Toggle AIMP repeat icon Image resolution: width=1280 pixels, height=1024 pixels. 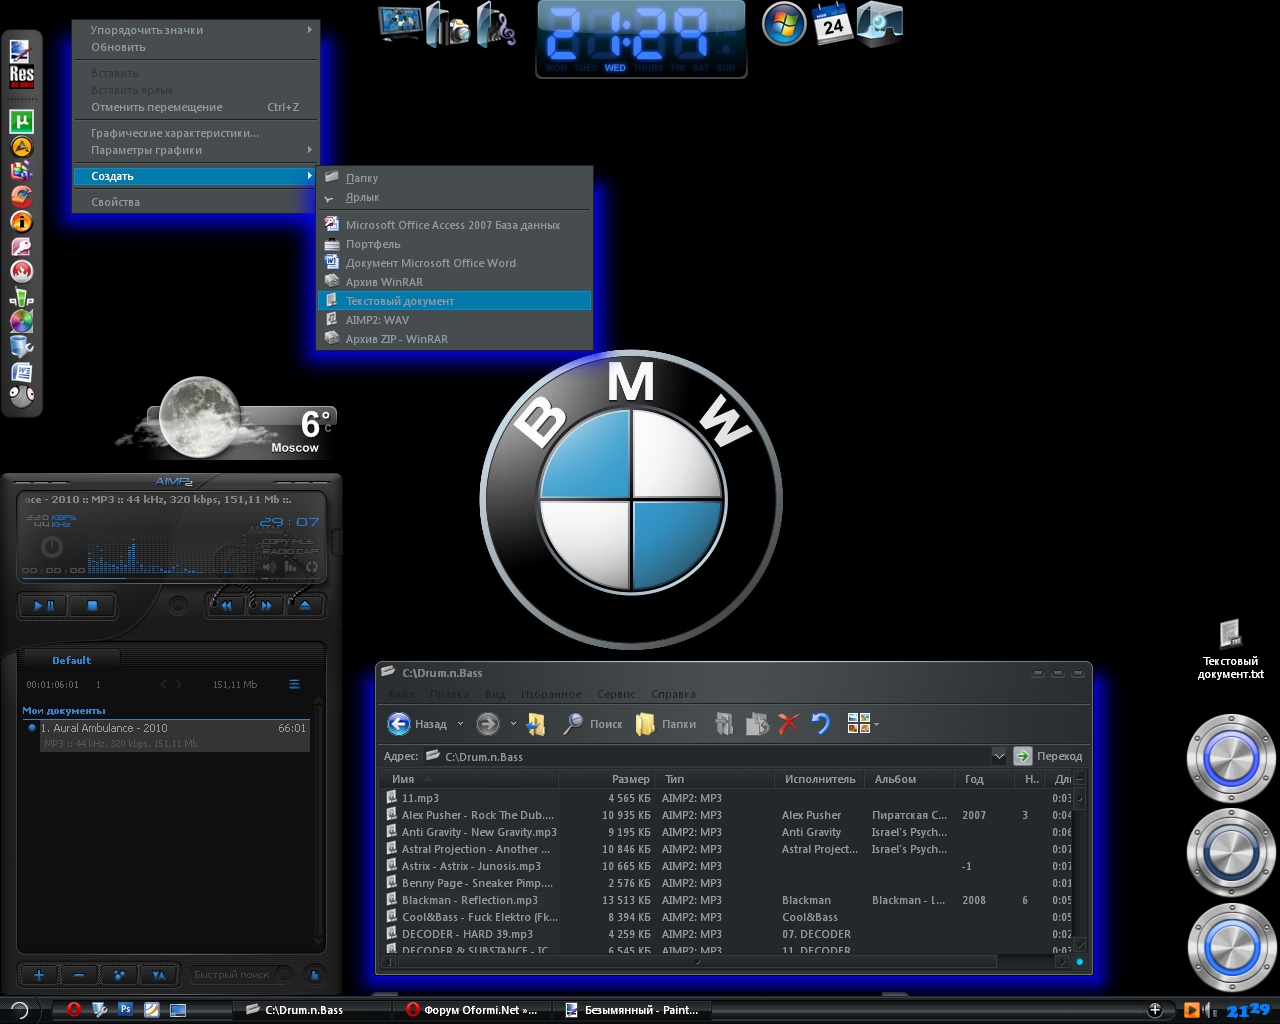click(x=312, y=567)
